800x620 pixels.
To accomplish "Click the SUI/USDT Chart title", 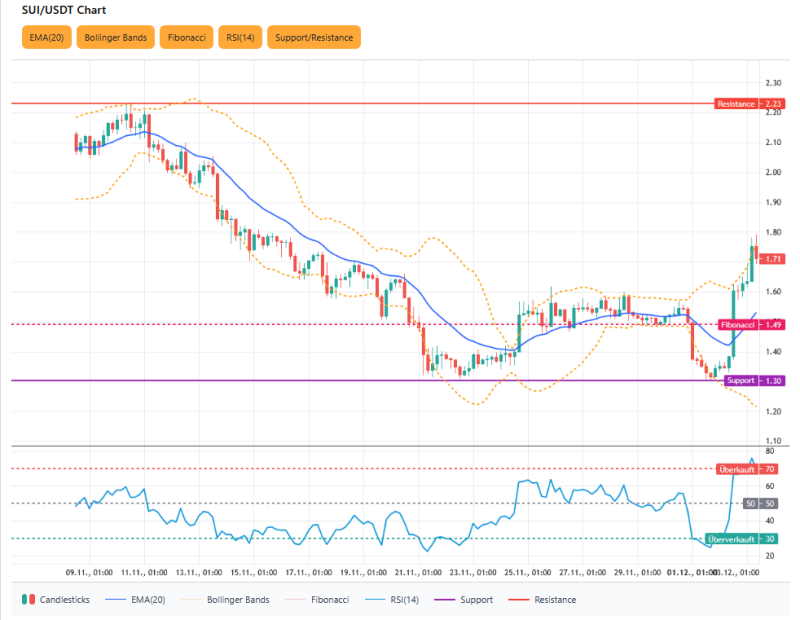I will click(x=65, y=10).
